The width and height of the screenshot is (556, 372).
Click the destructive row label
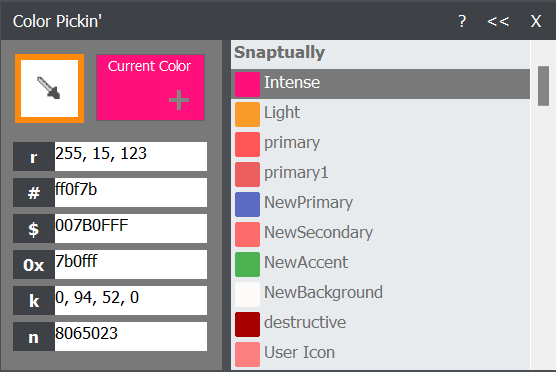(305, 323)
